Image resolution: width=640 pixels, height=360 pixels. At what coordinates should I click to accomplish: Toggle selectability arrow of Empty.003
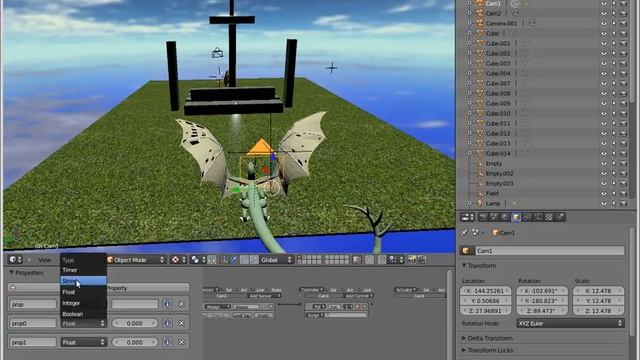click(x=613, y=183)
